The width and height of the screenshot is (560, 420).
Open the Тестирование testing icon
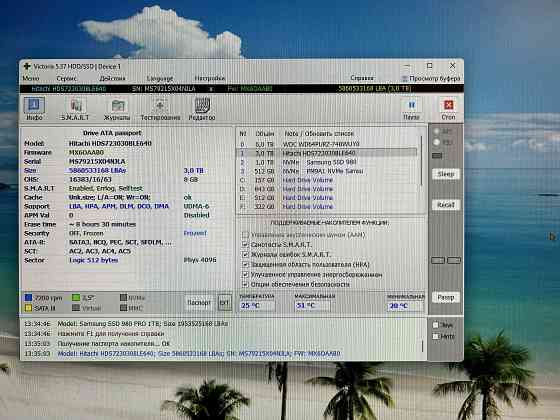click(160, 109)
